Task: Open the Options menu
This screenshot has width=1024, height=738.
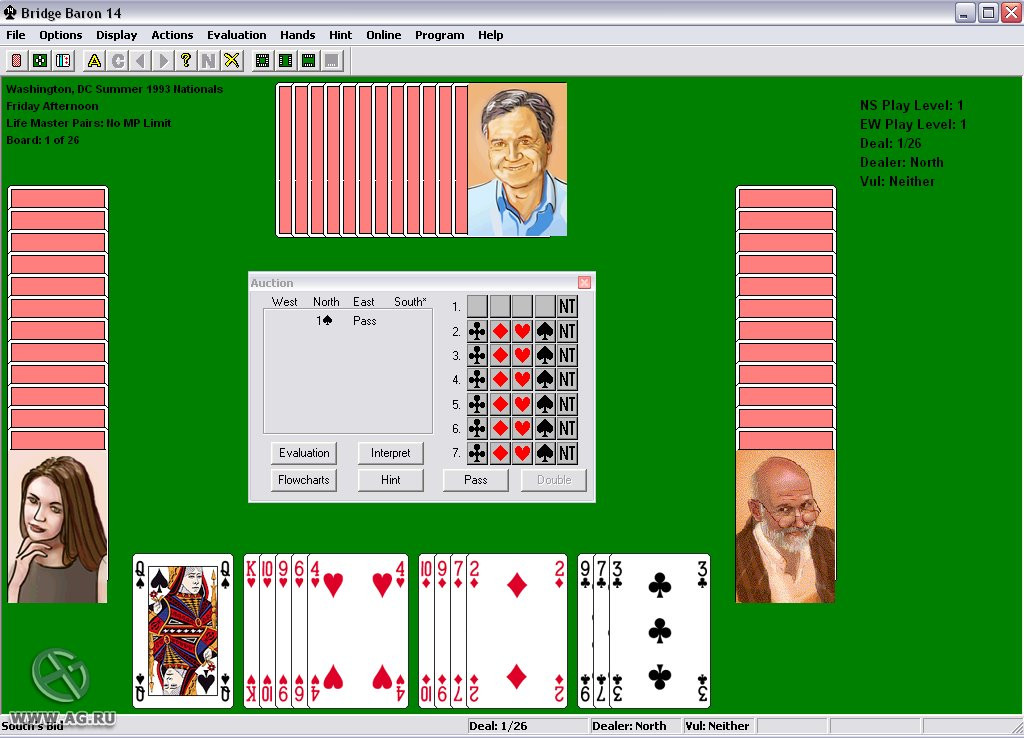Action: click(61, 35)
